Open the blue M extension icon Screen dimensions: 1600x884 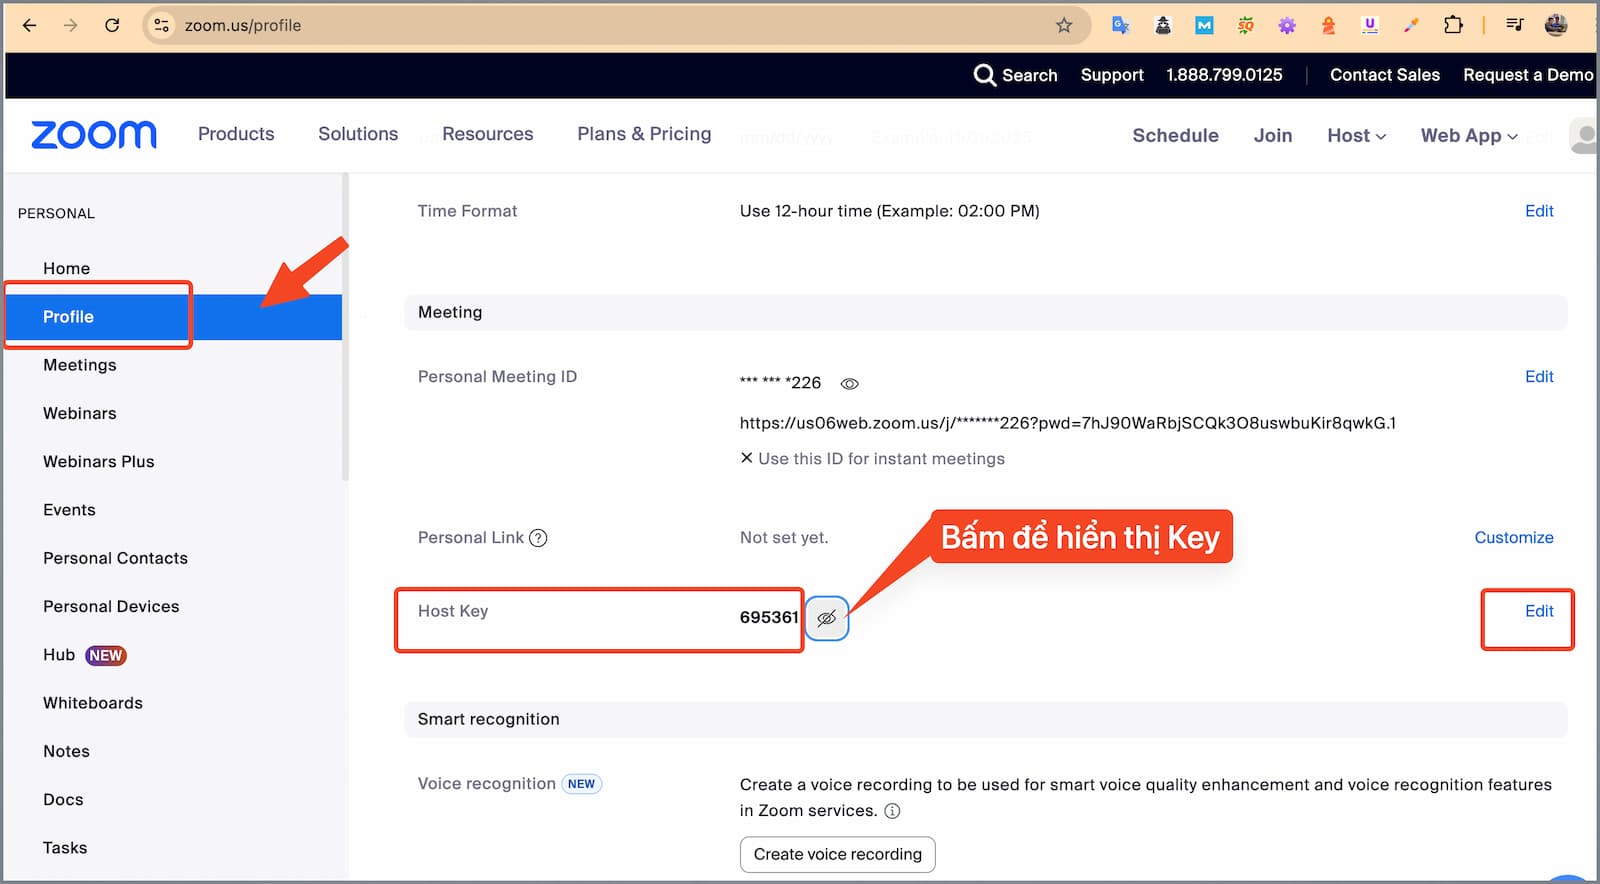pyautogui.click(x=1204, y=25)
